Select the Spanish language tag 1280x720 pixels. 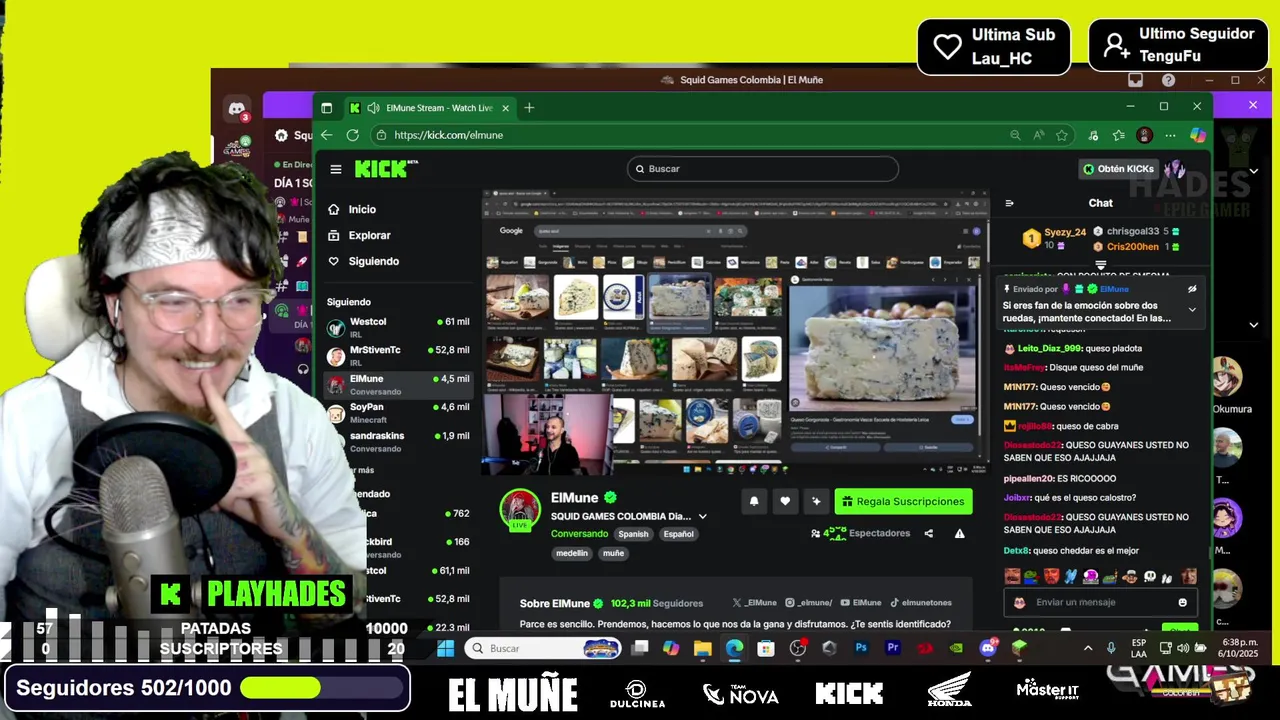point(633,534)
